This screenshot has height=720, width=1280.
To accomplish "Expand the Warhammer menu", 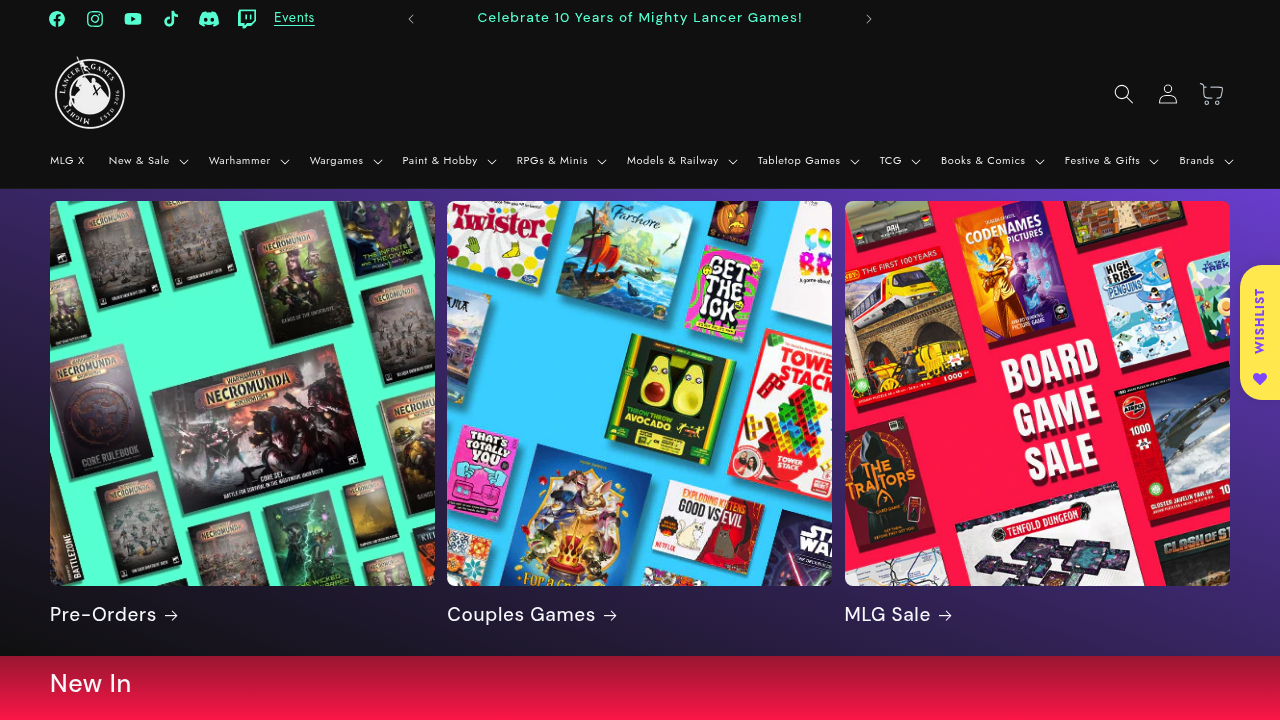I will click(249, 161).
